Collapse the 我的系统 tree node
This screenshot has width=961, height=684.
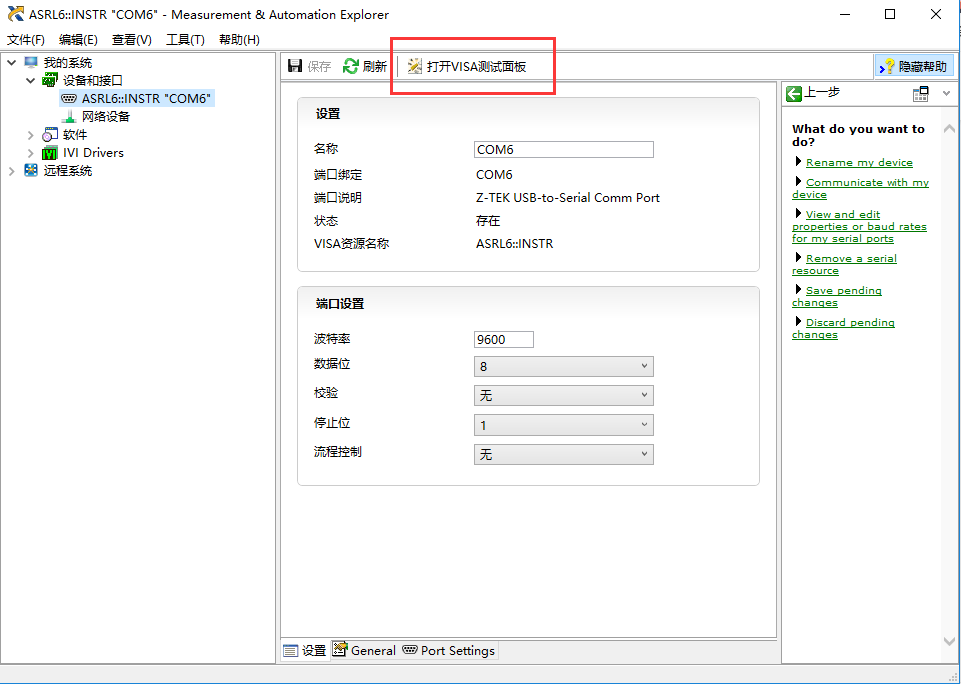(12, 63)
